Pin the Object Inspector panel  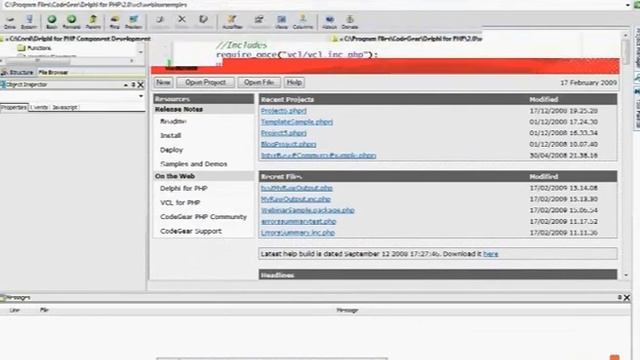[x=133, y=84]
